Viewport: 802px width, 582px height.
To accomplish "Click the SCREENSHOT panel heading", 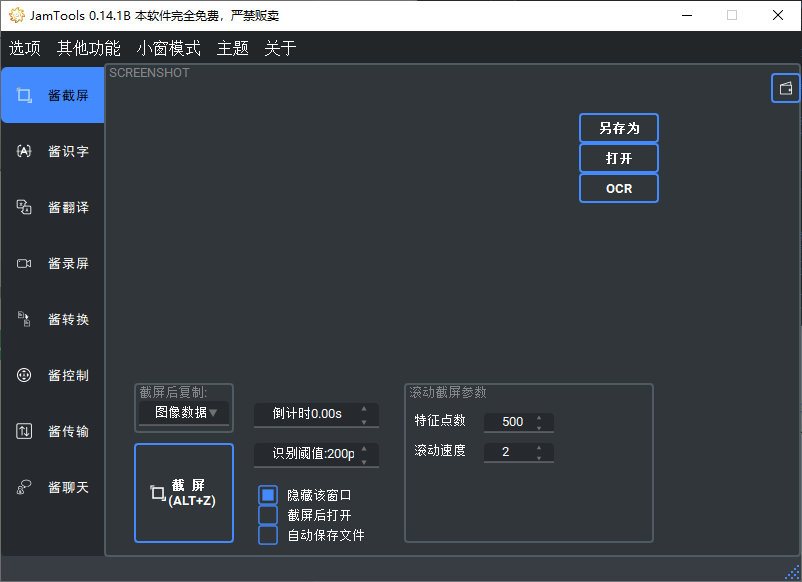I will (x=149, y=73).
